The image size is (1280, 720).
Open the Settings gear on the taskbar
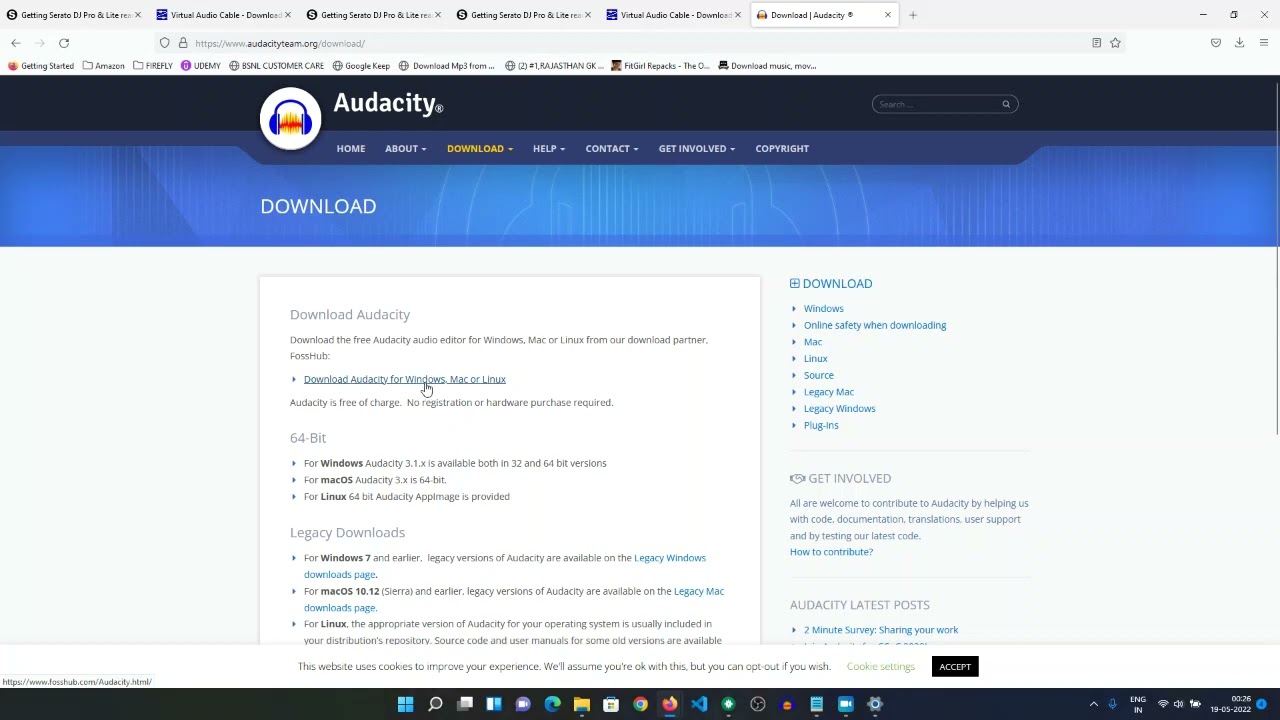875,704
